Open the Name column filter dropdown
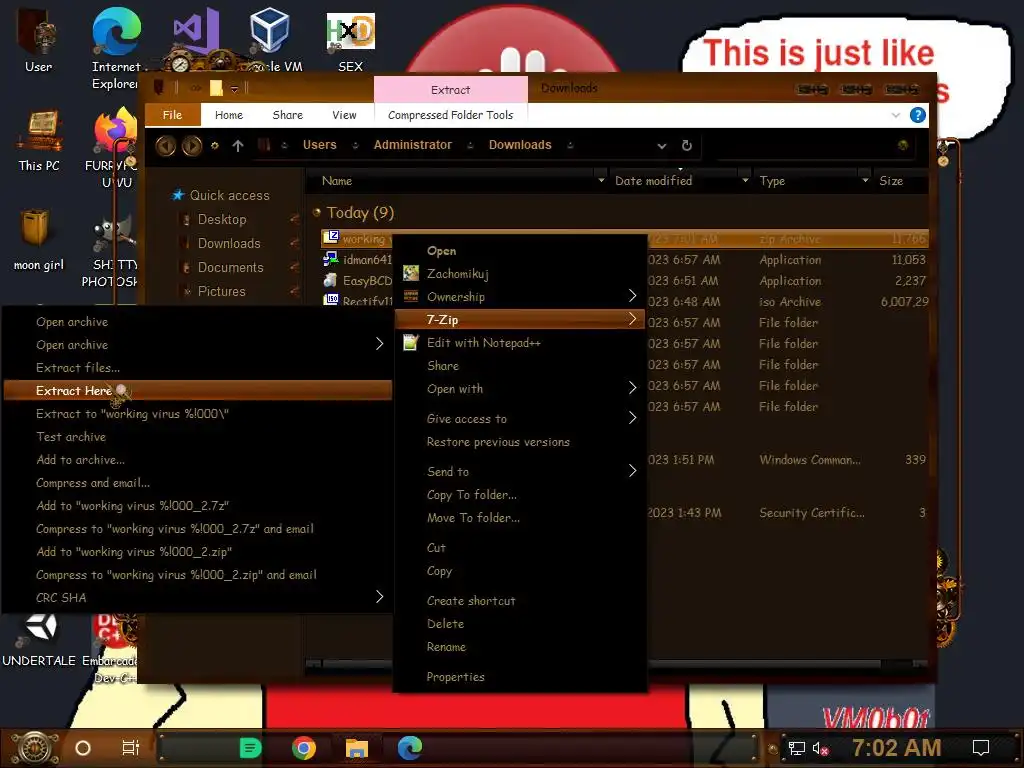The height and width of the screenshot is (768, 1024). pos(601,180)
